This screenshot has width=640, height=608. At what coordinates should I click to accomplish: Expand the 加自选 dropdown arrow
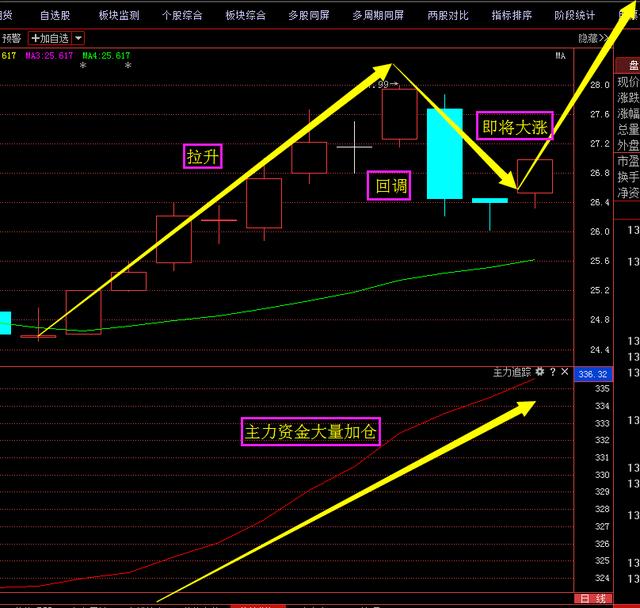point(78,38)
